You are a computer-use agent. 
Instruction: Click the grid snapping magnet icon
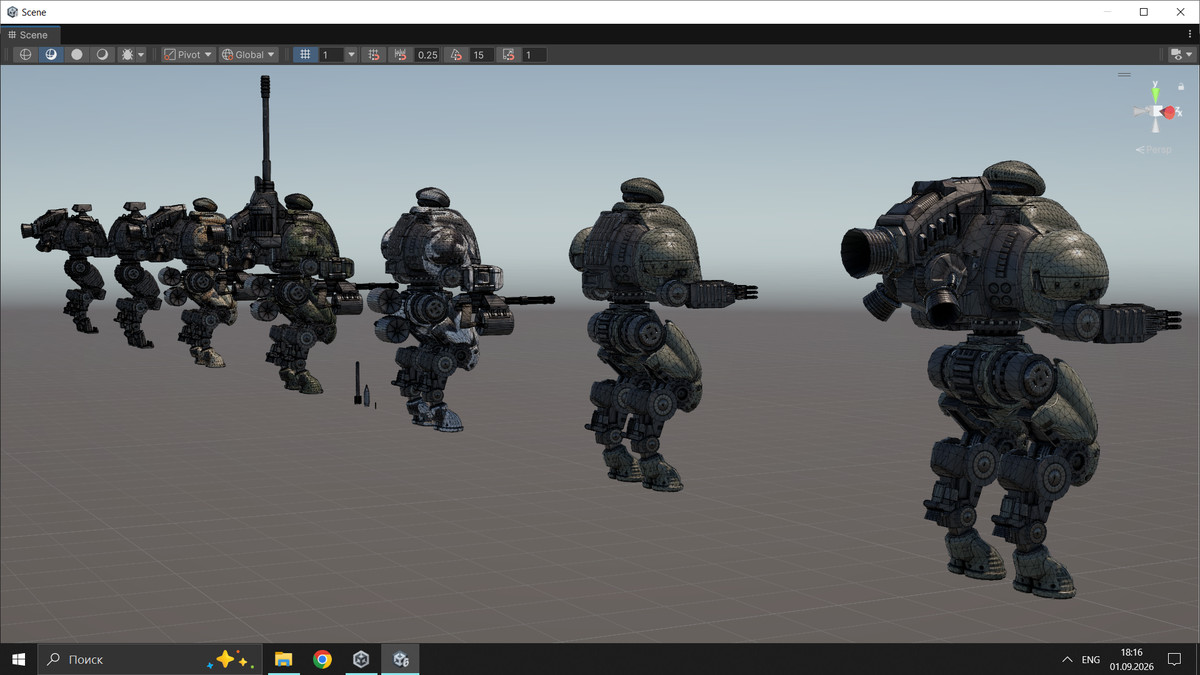[373, 55]
